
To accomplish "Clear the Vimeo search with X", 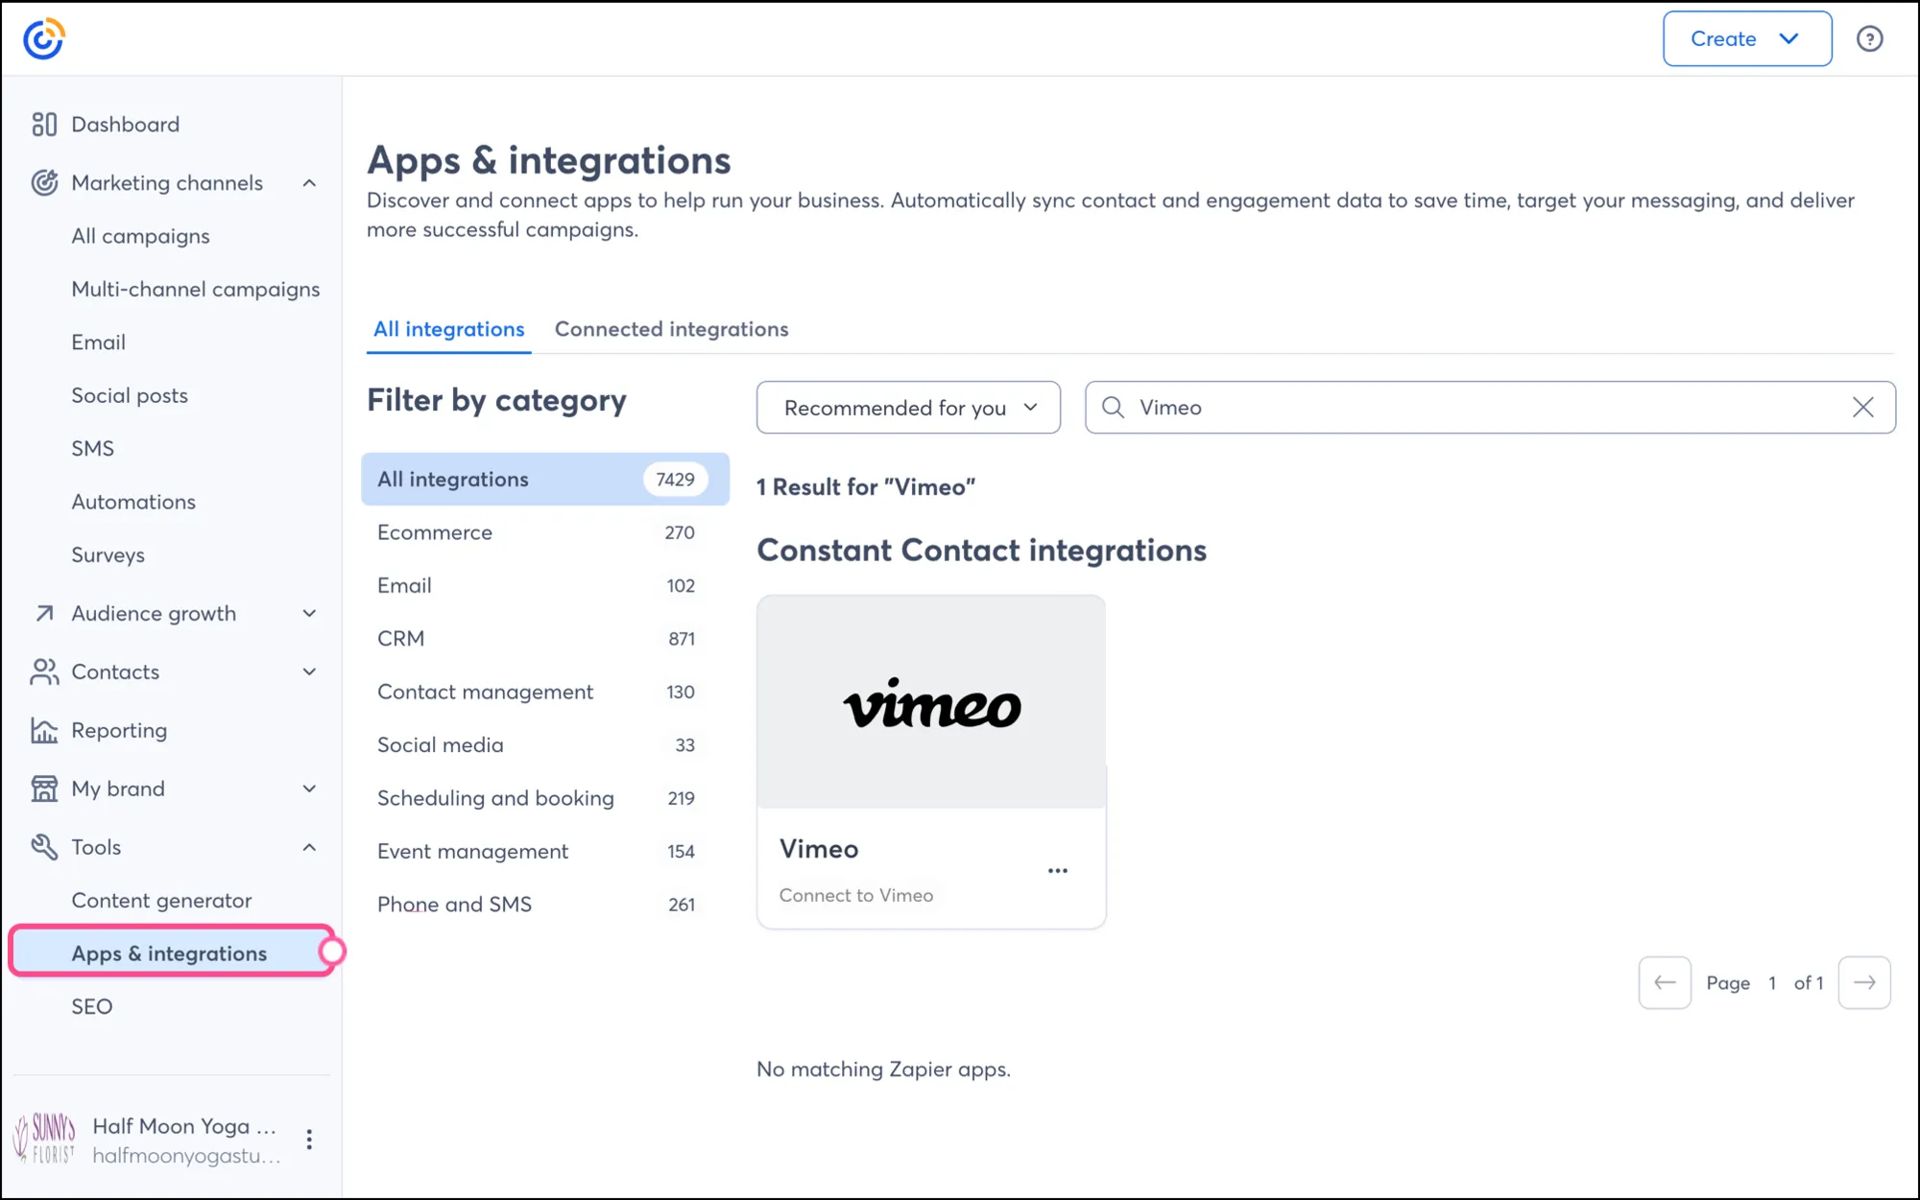I will click(x=1862, y=407).
